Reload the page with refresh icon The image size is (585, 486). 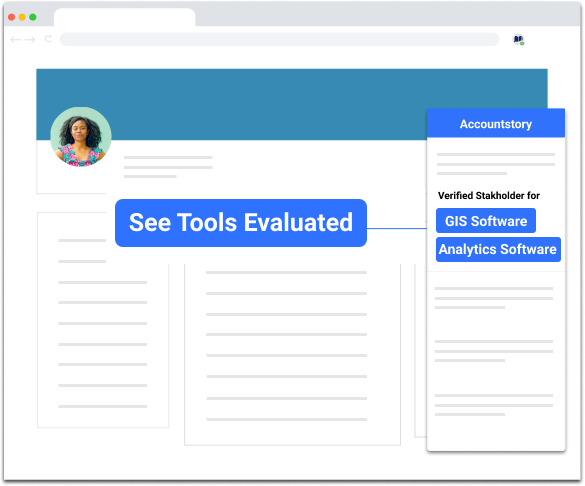coord(48,39)
